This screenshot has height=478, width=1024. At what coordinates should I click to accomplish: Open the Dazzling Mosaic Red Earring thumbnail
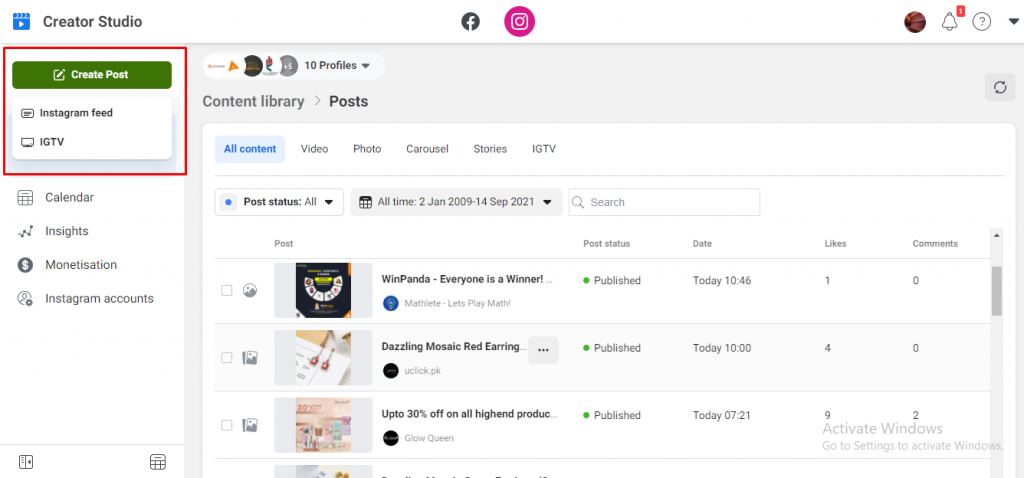coord(323,357)
